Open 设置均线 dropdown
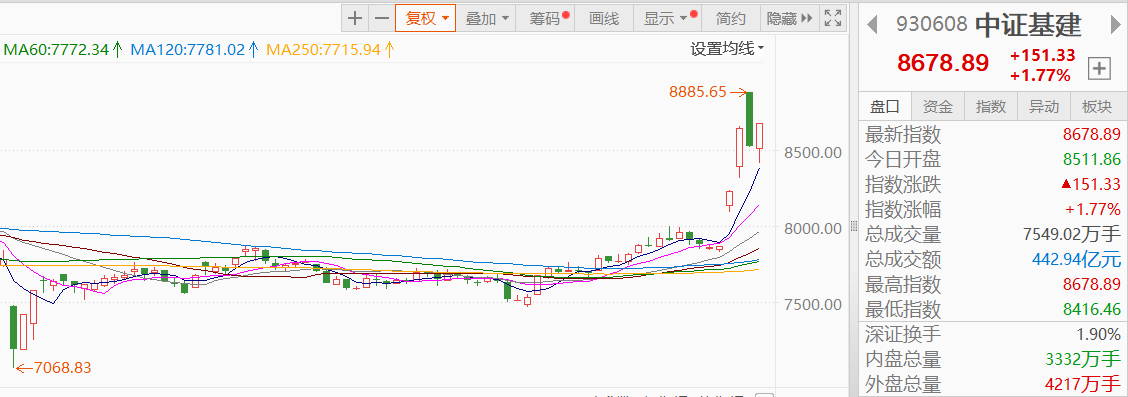 (x=727, y=49)
